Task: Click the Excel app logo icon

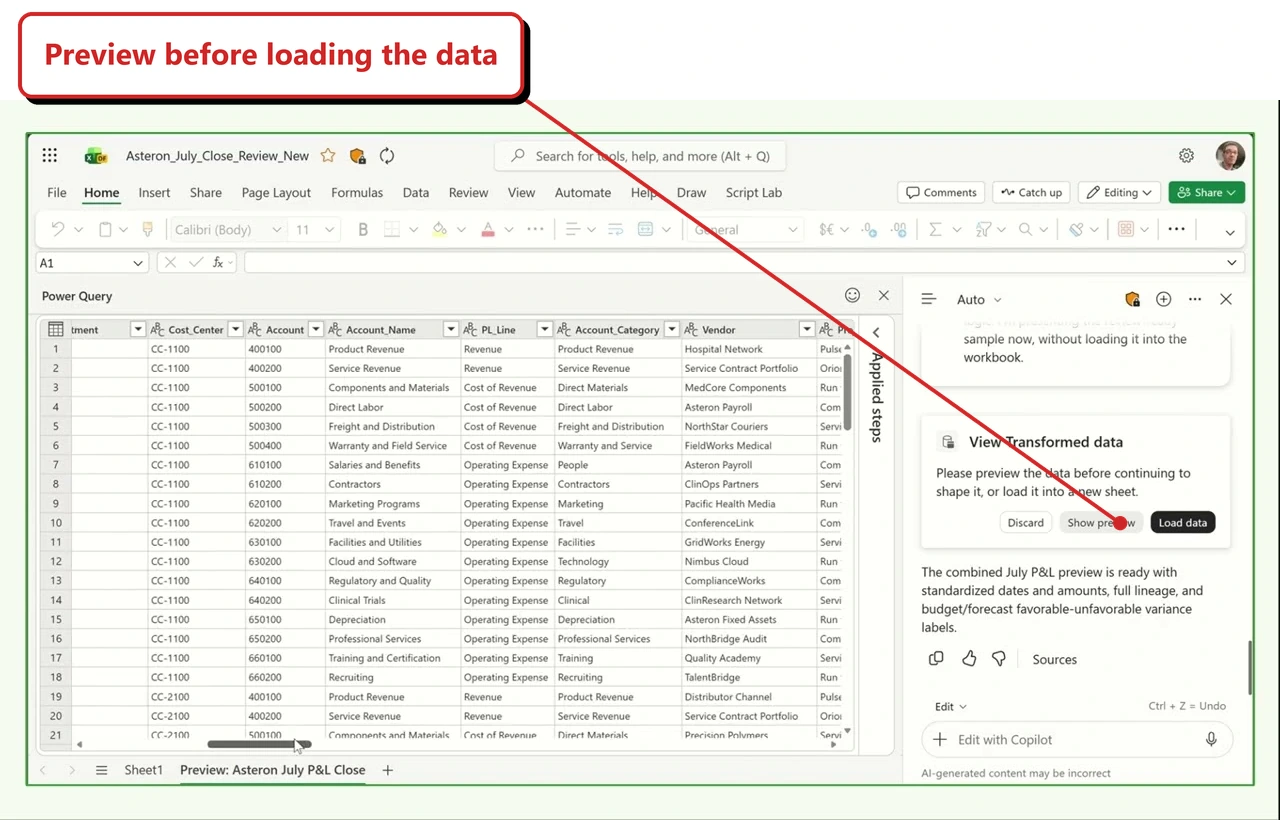Action: 96,156
